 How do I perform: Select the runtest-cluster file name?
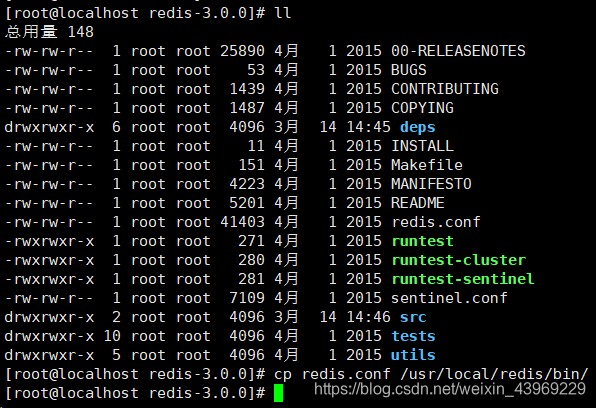[x=458, y=260]
